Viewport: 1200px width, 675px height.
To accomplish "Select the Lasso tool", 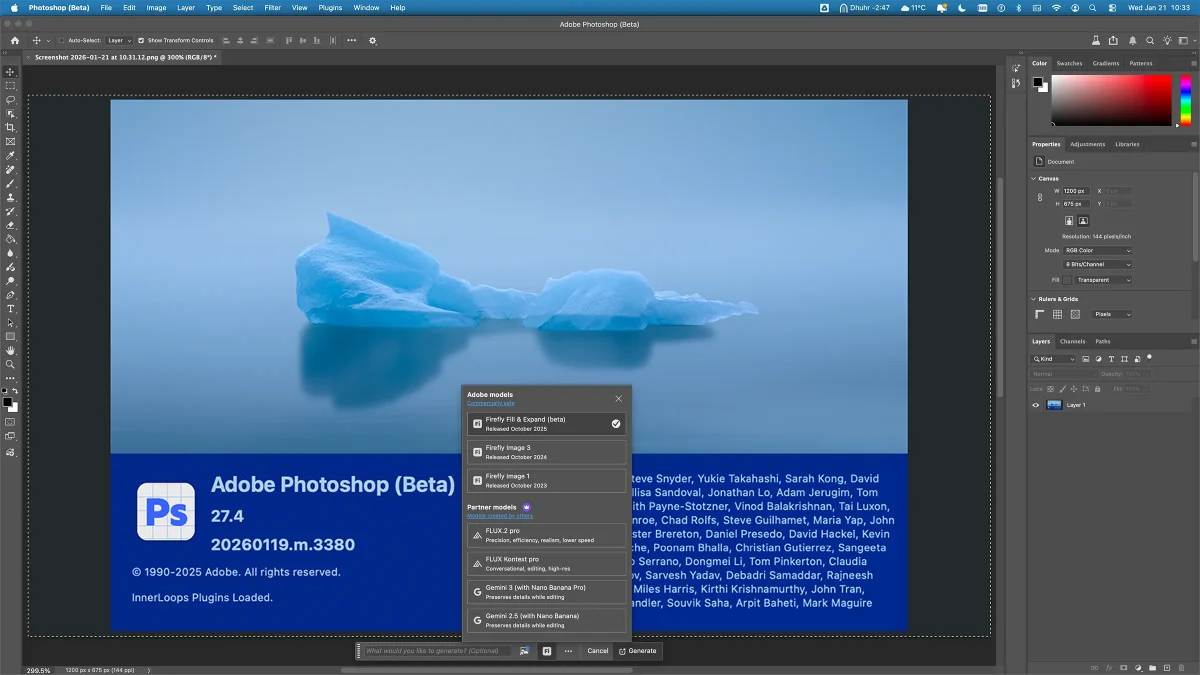I will [11, 100].
